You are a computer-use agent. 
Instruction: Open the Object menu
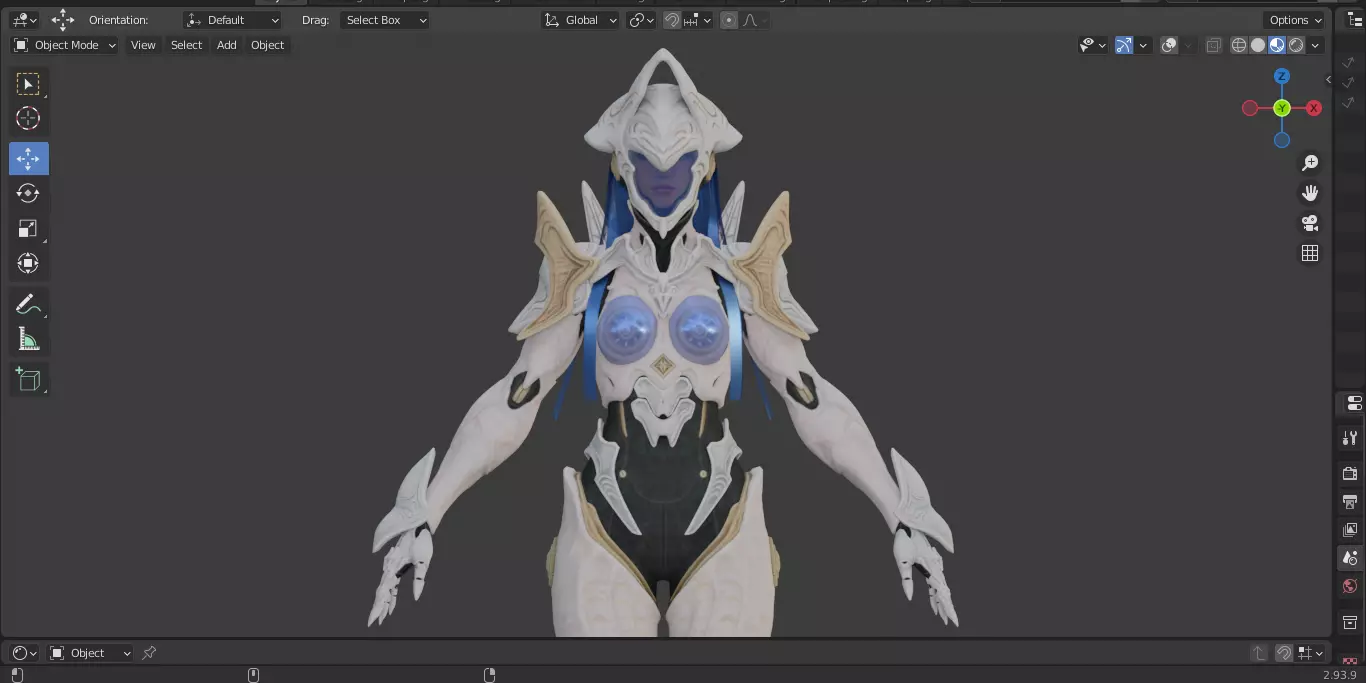click(267, 45)
